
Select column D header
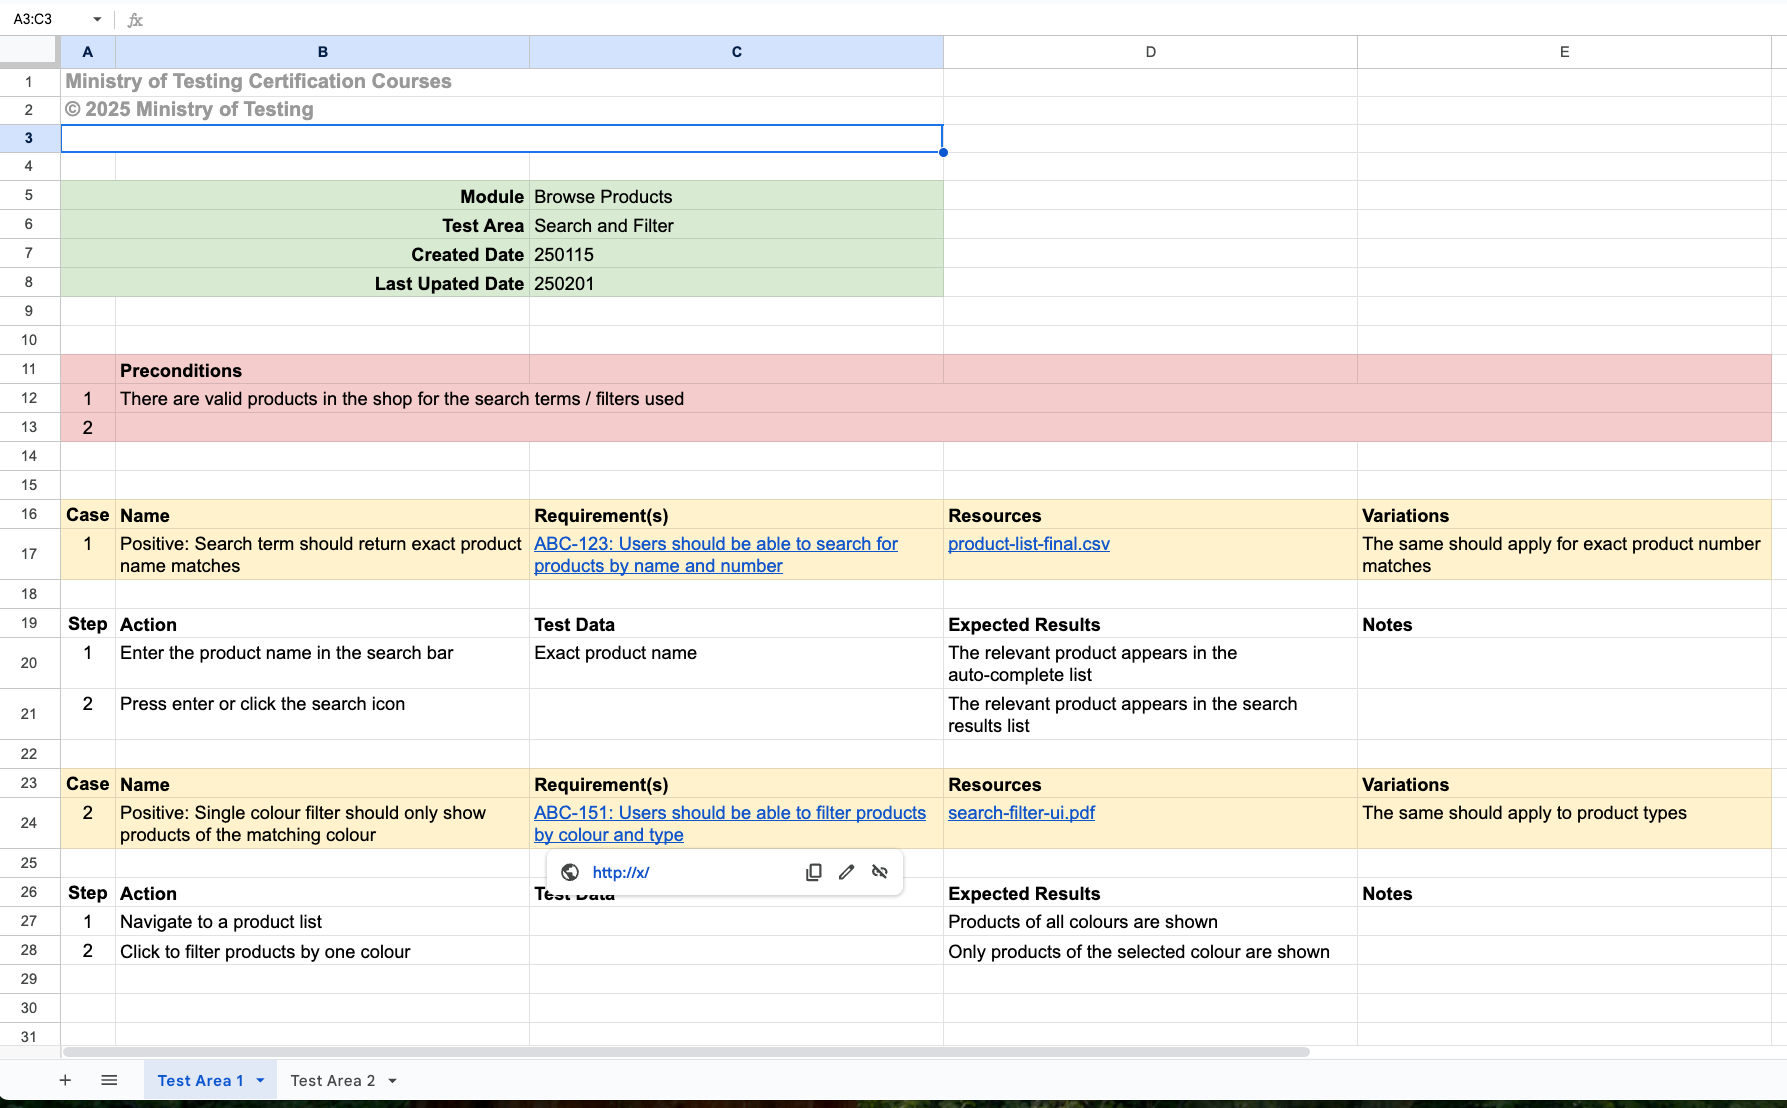(1150, 52)
